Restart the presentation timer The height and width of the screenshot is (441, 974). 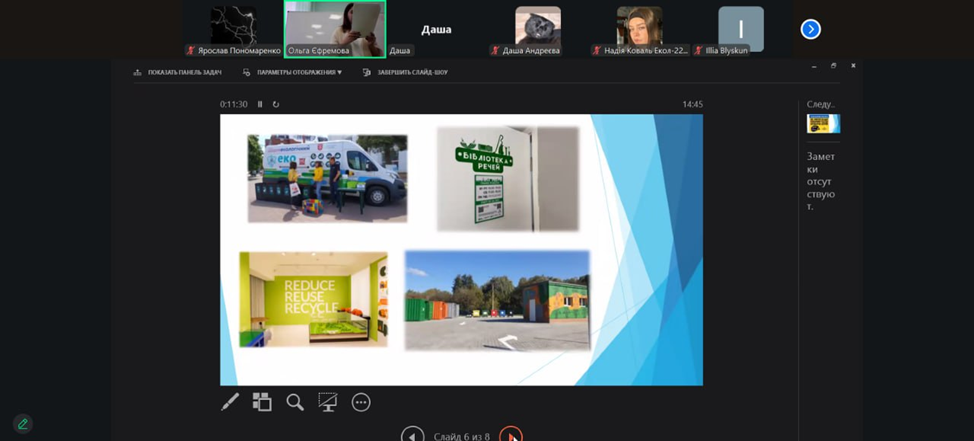point(276,104)
